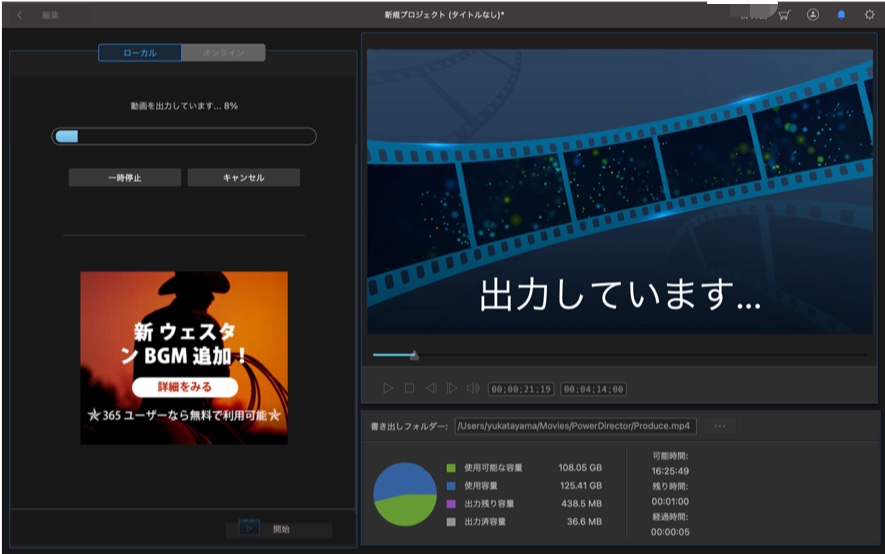Click the 編集 menu item
The image size is (885, 554).
(50, 15)
